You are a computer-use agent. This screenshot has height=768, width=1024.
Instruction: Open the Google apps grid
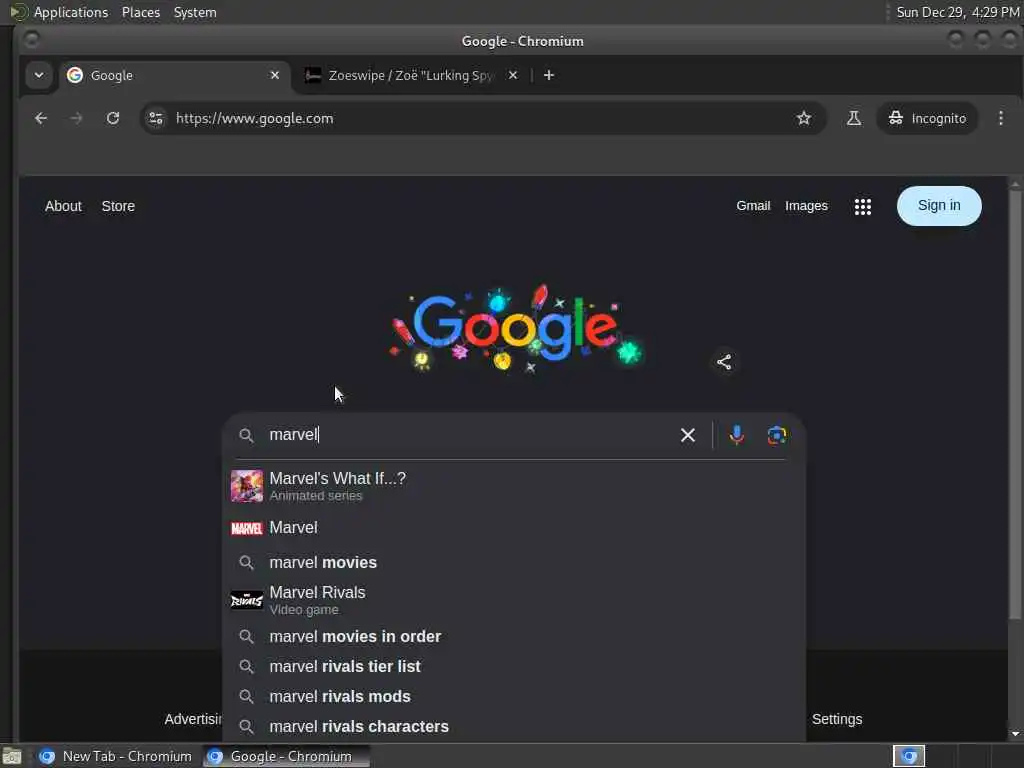(x=863, y=206)
